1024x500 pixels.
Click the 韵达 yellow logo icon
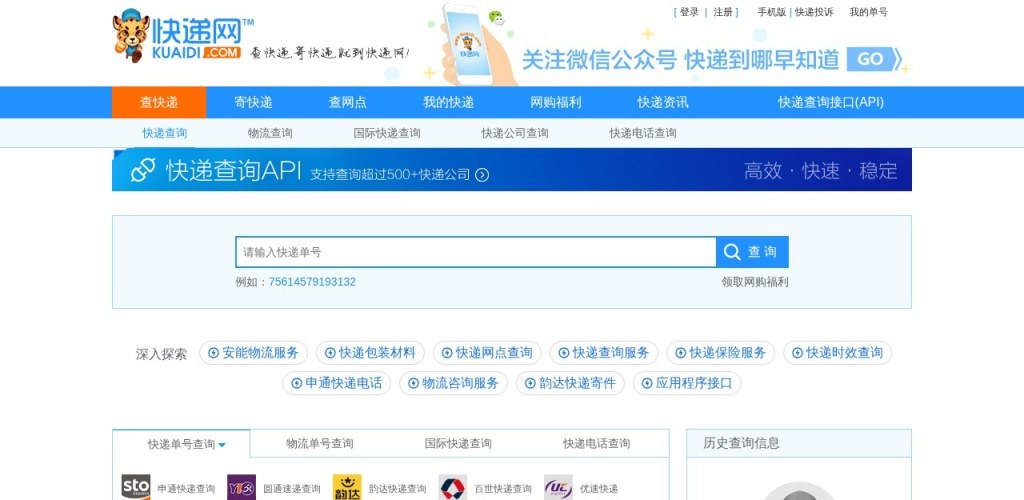point(347,487)
